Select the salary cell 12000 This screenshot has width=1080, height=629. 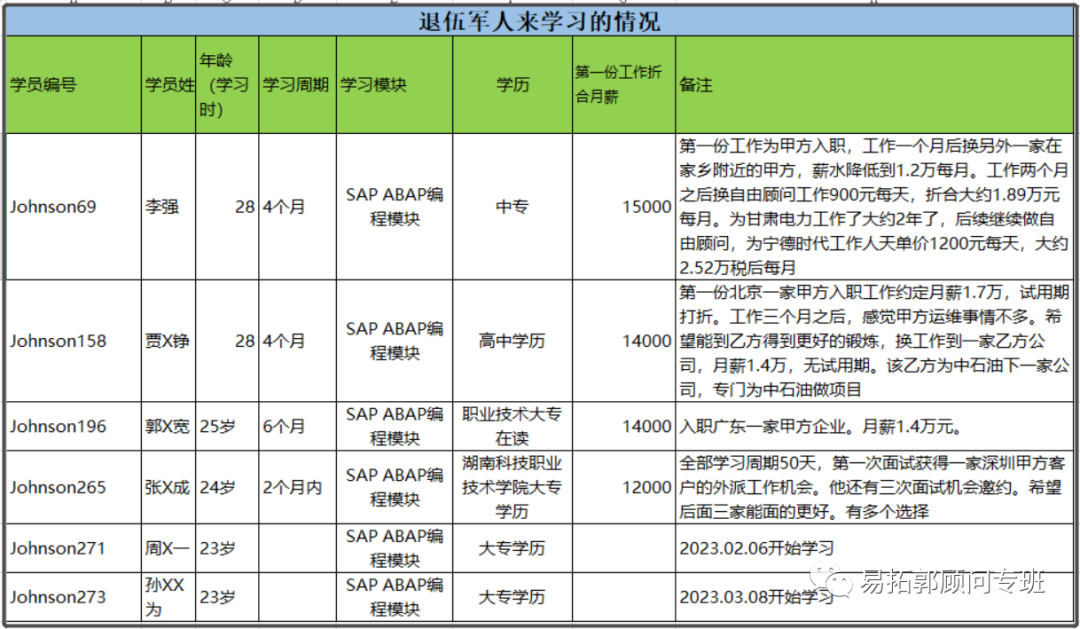(623, 487)
